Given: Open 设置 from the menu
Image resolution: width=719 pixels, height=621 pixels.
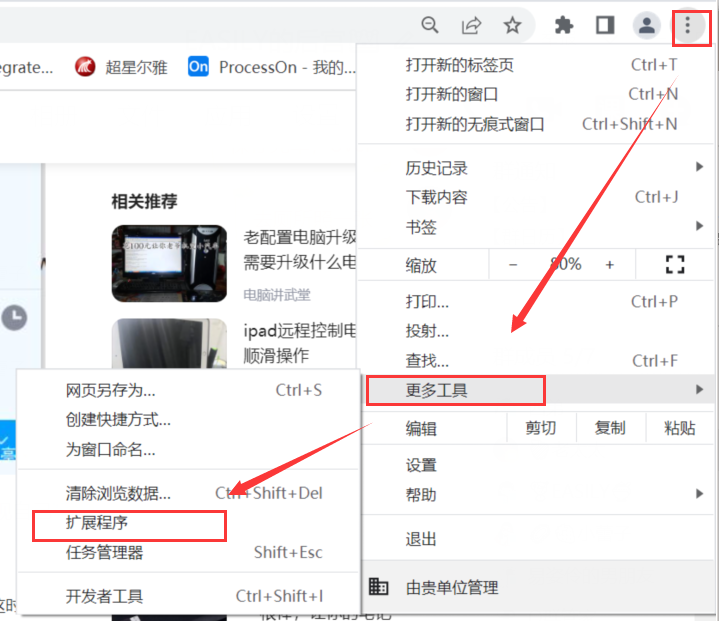Looking at the screenshot, I should click(x=536, y=465).
